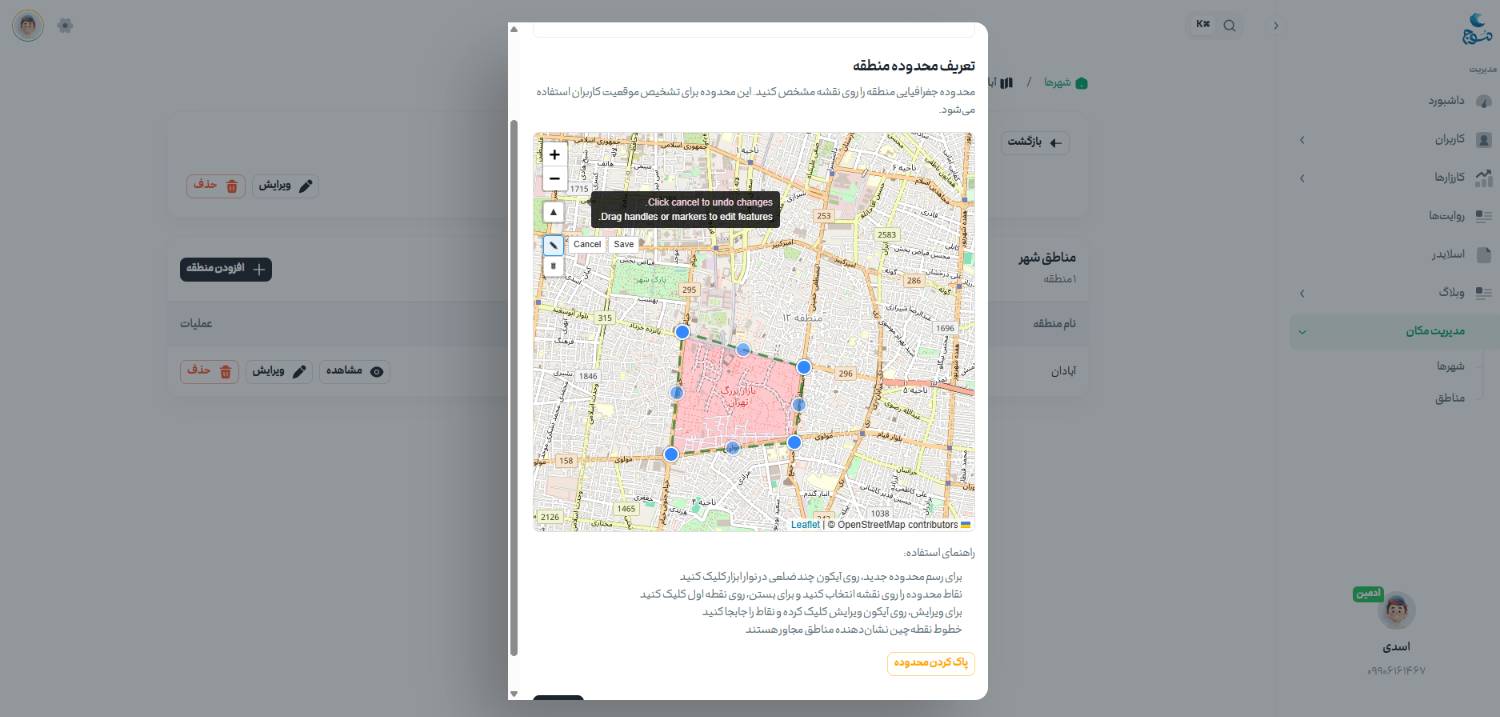Select the polygon draw tool on map
This screenshot has width=1500, height=717.
coord(553,212)
